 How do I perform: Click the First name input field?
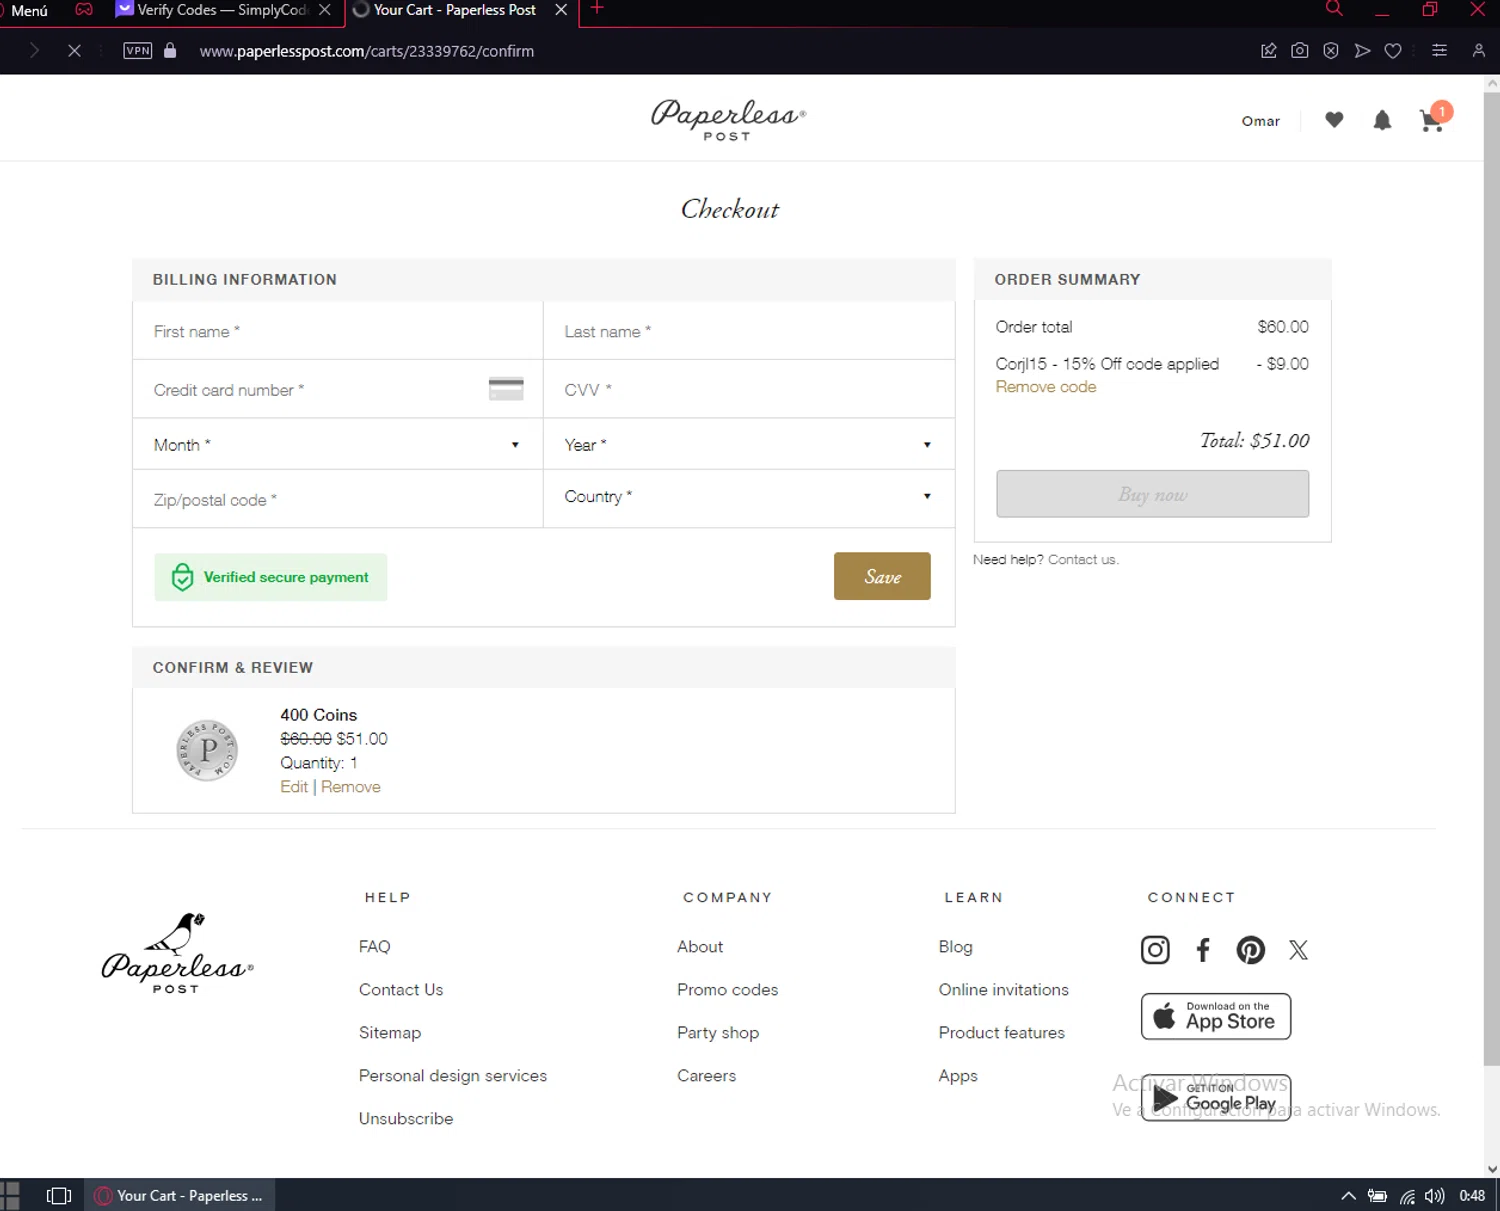click(338, 331)
